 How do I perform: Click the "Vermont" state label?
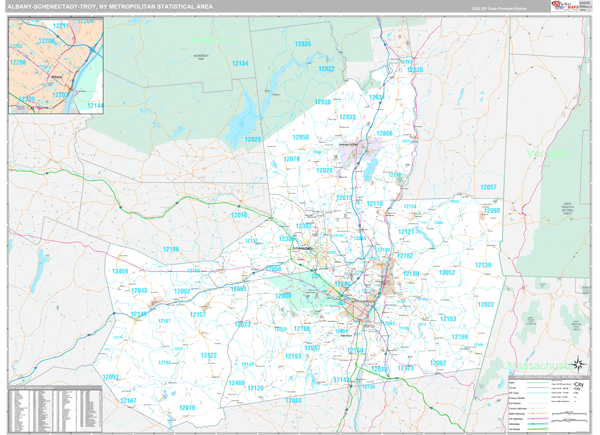548,154
